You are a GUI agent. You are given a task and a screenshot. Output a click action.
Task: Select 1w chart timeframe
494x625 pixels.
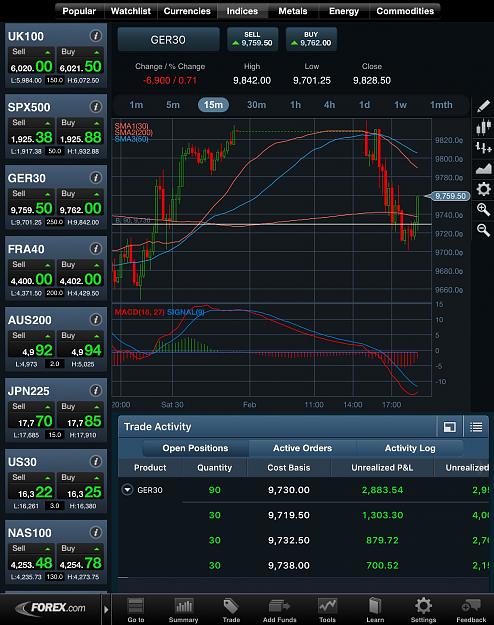pos(400,105)
